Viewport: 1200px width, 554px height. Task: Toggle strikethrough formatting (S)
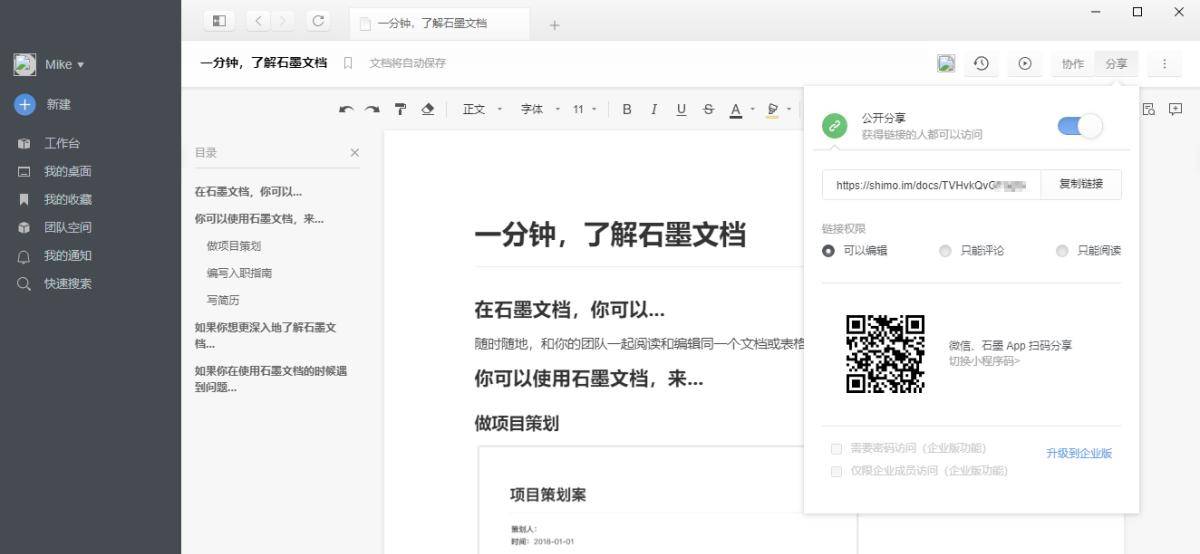(x=708, y=110)
